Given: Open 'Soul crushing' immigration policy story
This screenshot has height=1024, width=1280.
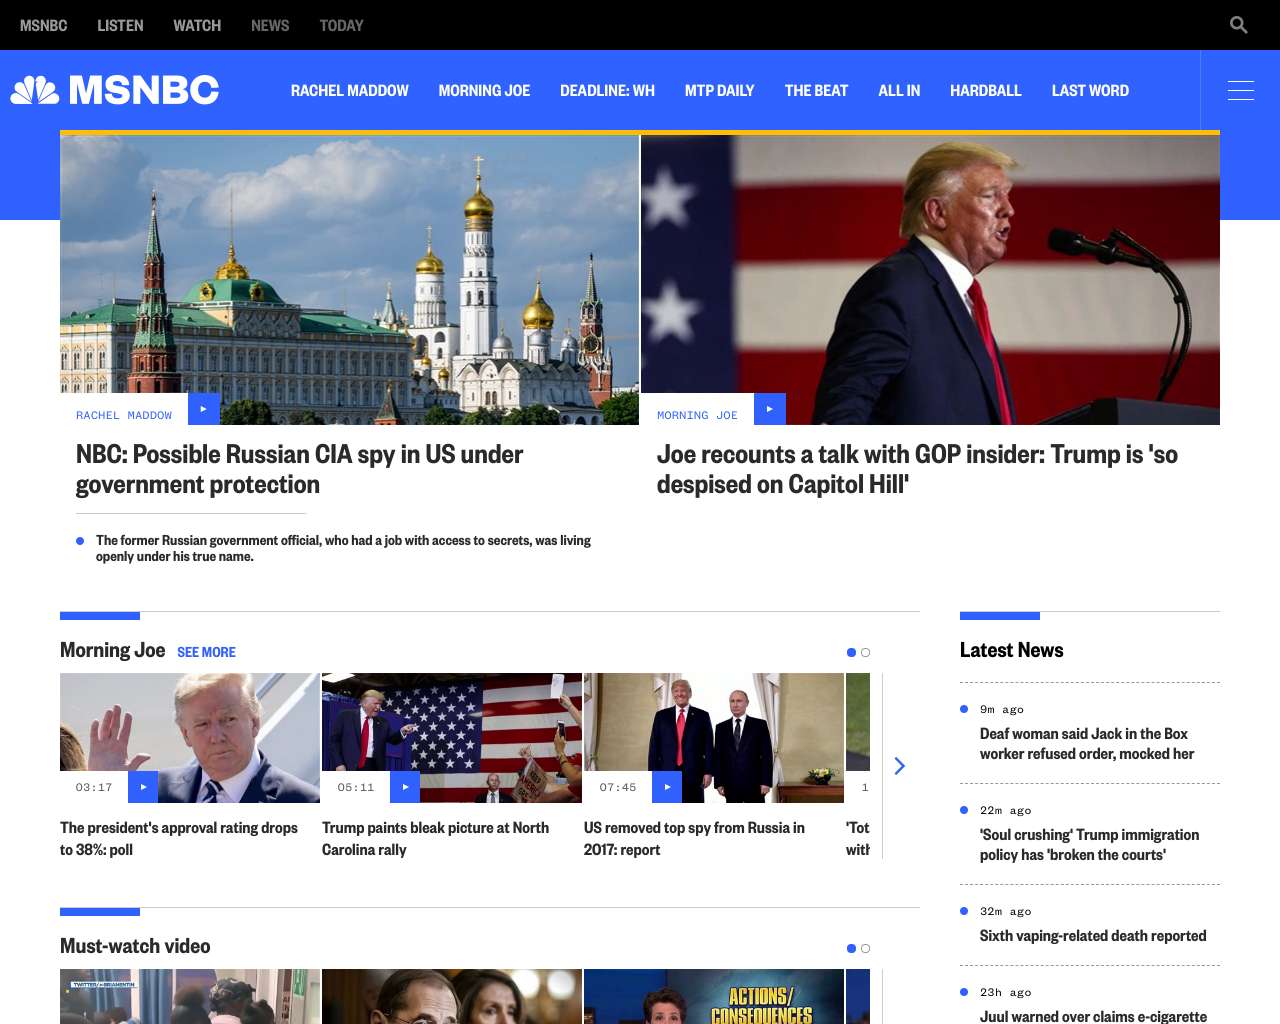Looking at the screenshot, I should point(1089,845).
